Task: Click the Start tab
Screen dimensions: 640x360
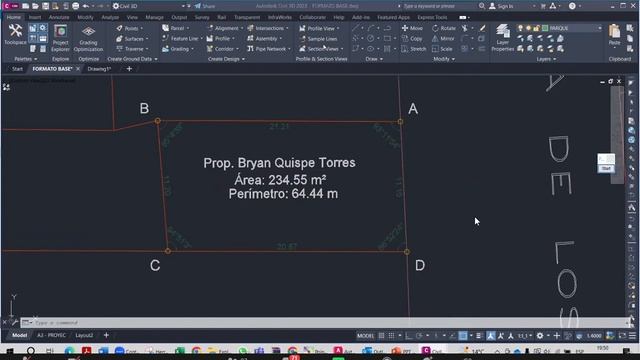Action: click(17, 69)
